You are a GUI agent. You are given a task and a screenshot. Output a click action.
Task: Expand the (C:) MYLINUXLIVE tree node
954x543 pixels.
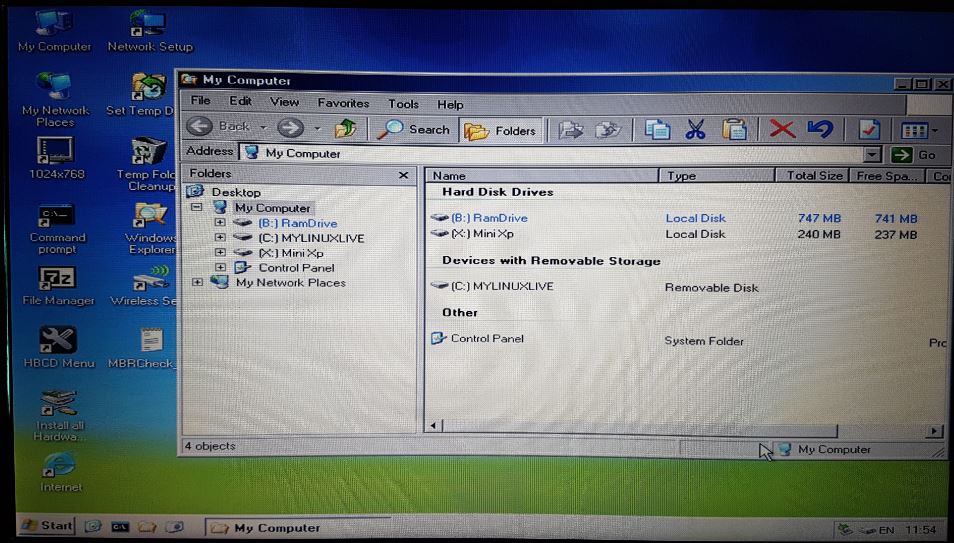coord(220,237)
